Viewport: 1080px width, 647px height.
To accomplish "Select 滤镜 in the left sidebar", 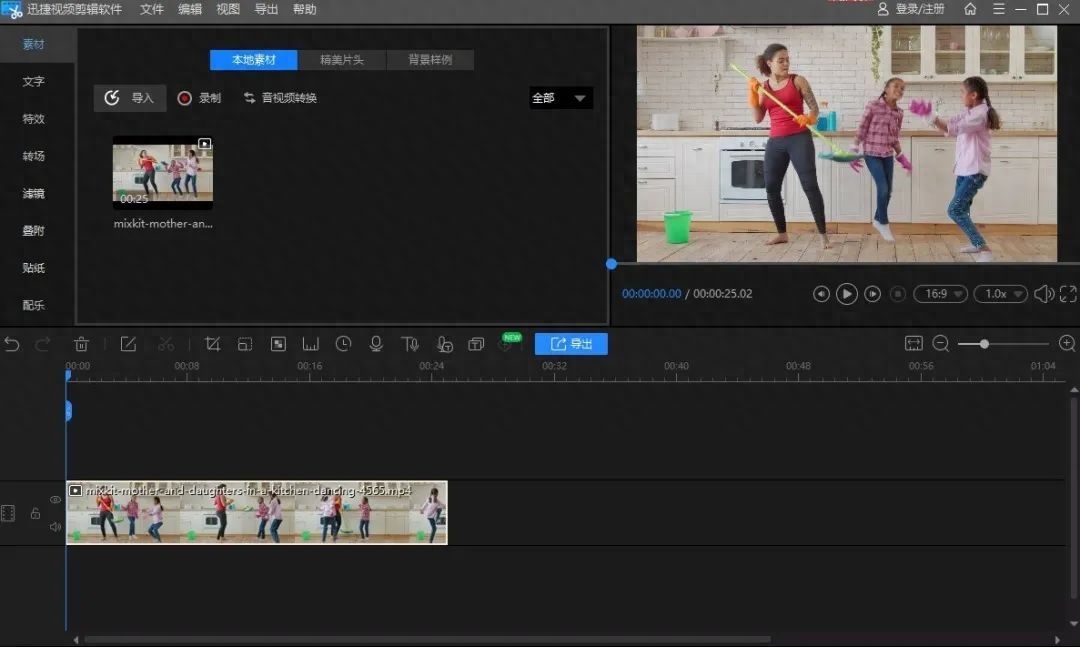I will 34,193.
